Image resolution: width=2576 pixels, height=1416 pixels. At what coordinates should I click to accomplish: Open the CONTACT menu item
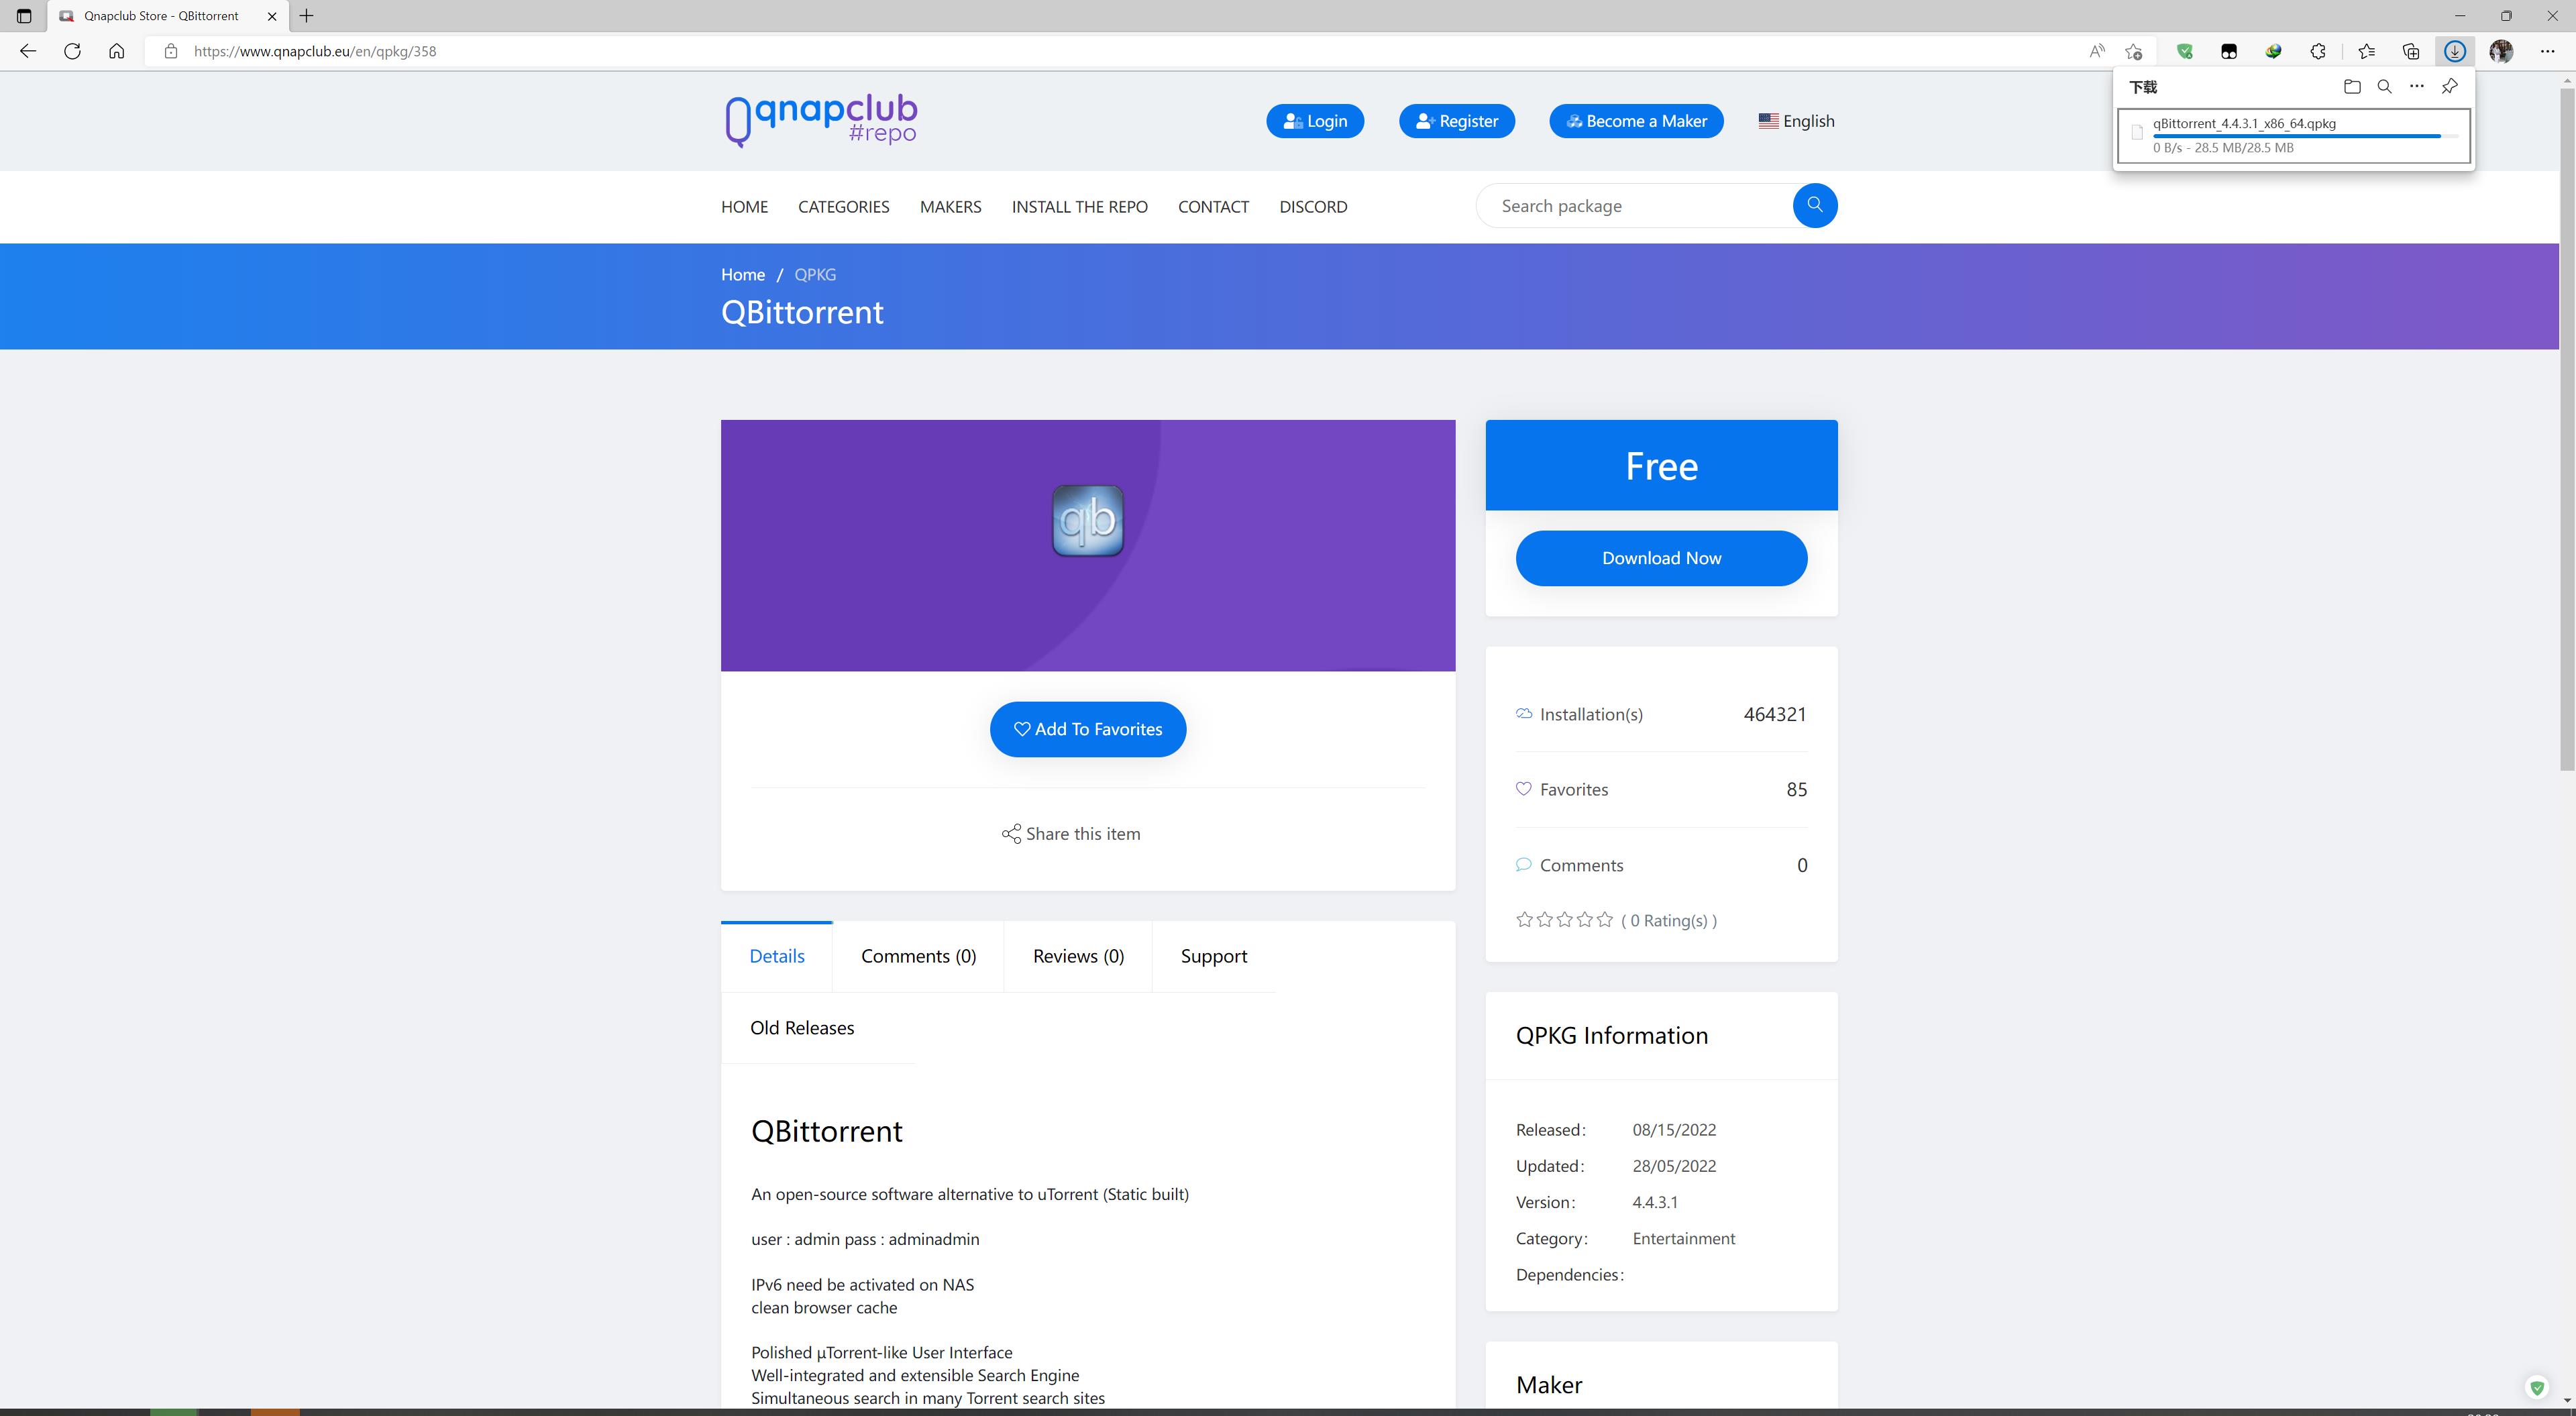pyautogui.click(x=1213, y=207)
